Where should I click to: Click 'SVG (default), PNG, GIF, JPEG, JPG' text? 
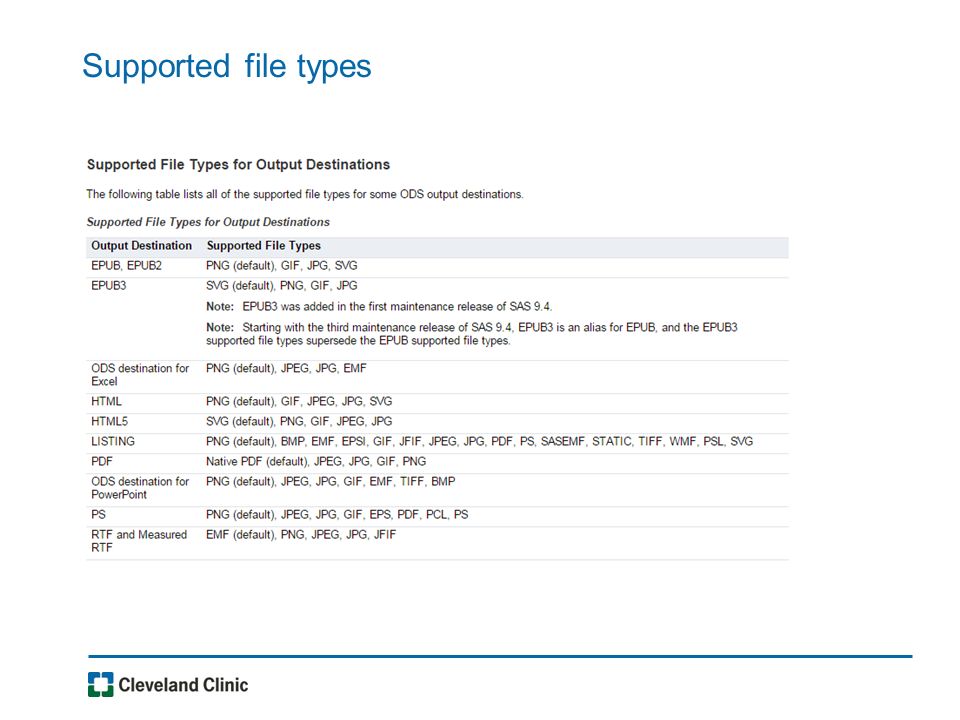299,421
